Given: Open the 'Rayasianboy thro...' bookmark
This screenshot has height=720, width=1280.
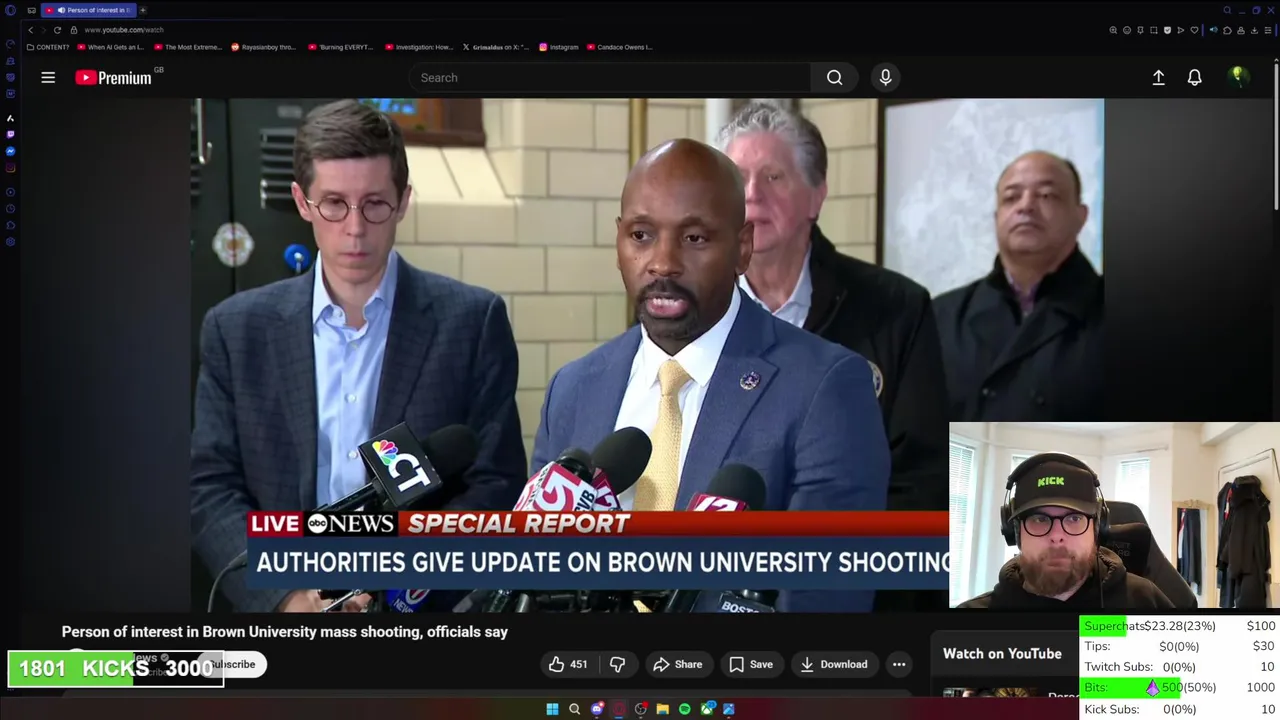Looking at the screenshot, I should [x=264, y=47].
